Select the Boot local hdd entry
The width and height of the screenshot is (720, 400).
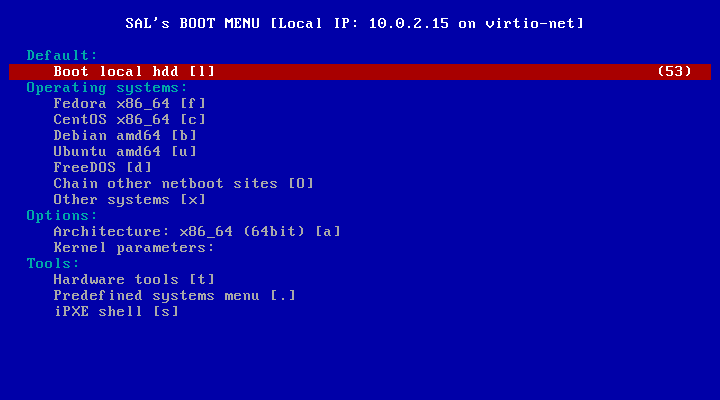point(360,72)
